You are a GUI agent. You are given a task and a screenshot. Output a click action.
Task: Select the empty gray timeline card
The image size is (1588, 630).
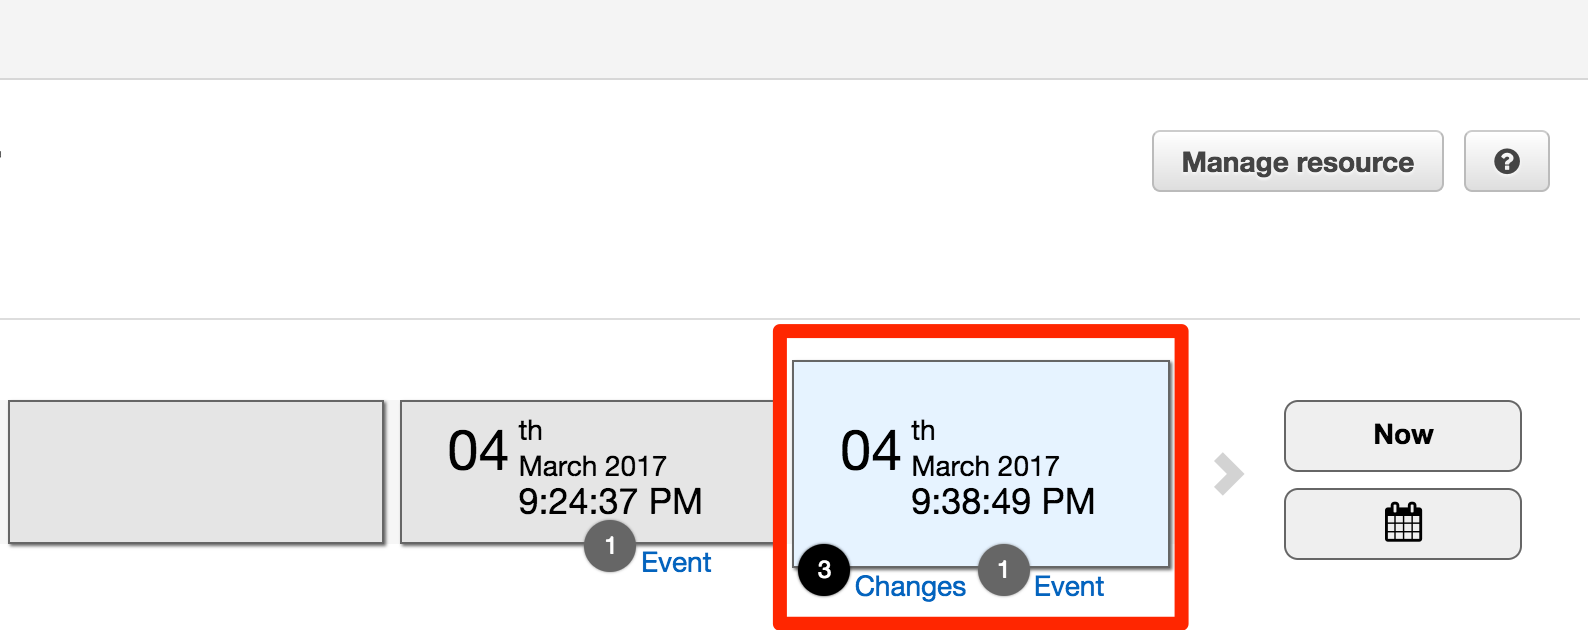coord(196,472)
